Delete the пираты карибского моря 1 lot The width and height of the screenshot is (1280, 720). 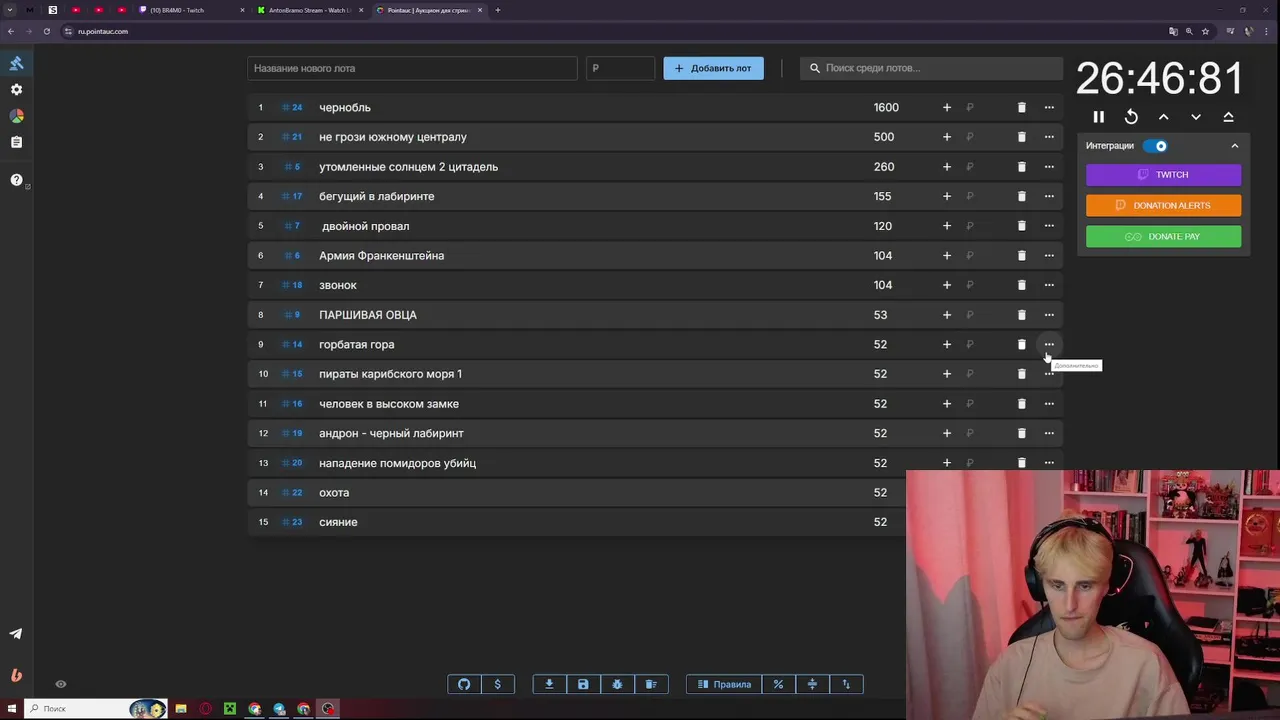(1021, 374)
